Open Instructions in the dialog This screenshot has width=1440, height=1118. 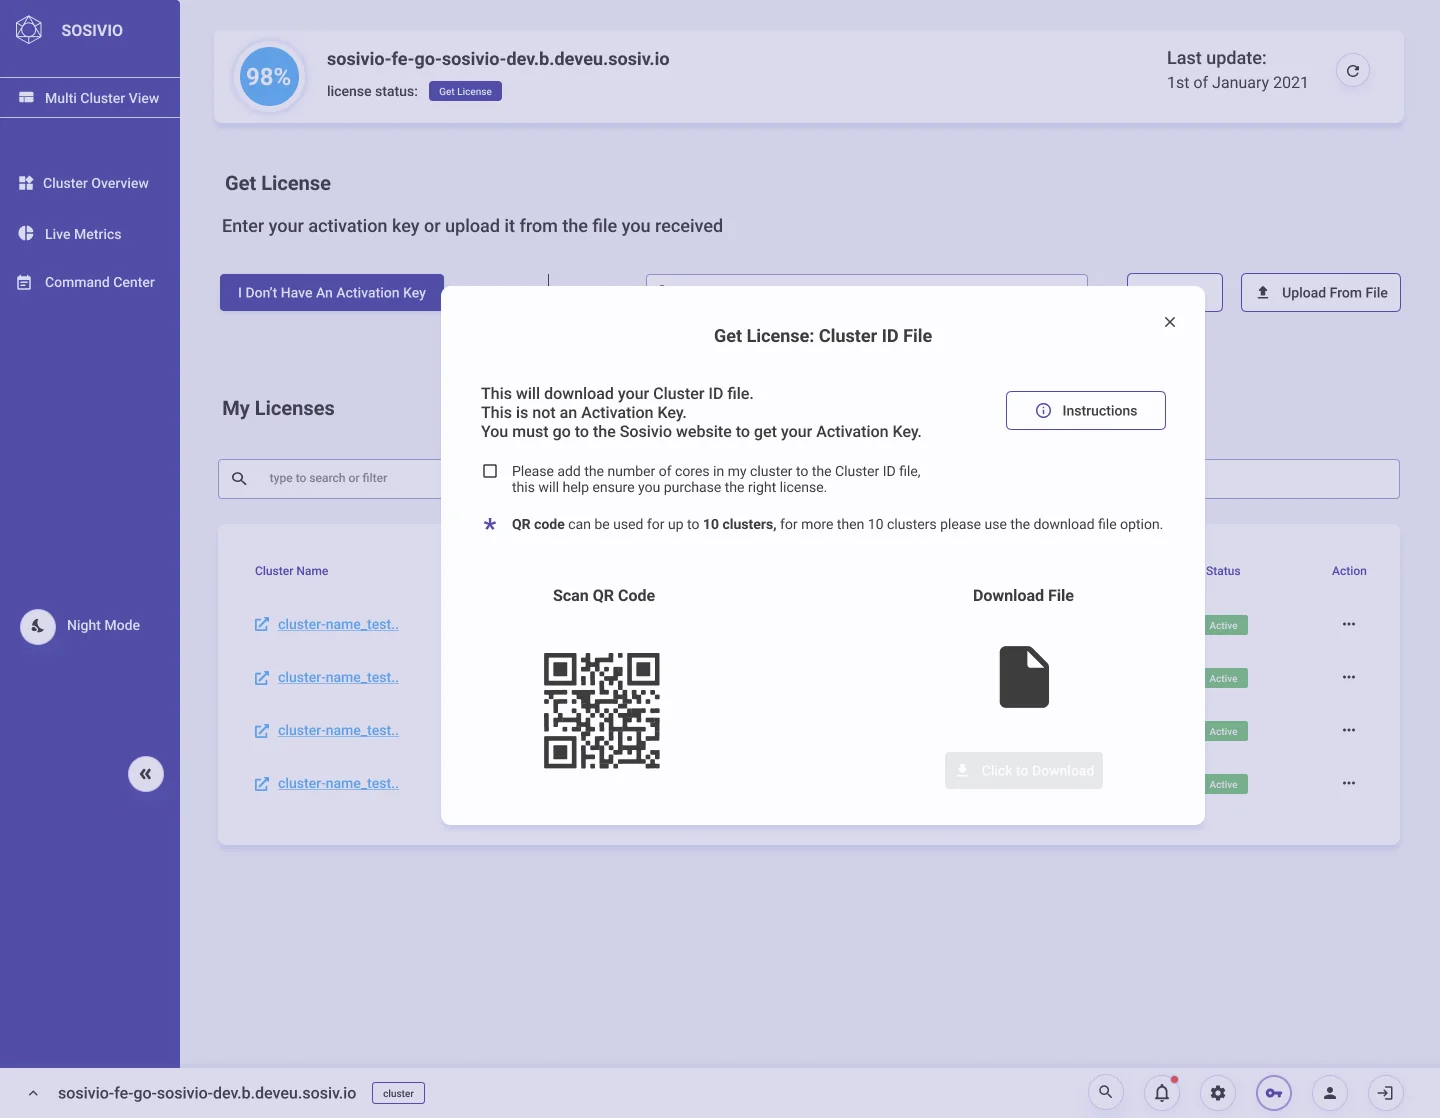(1086, 411)
